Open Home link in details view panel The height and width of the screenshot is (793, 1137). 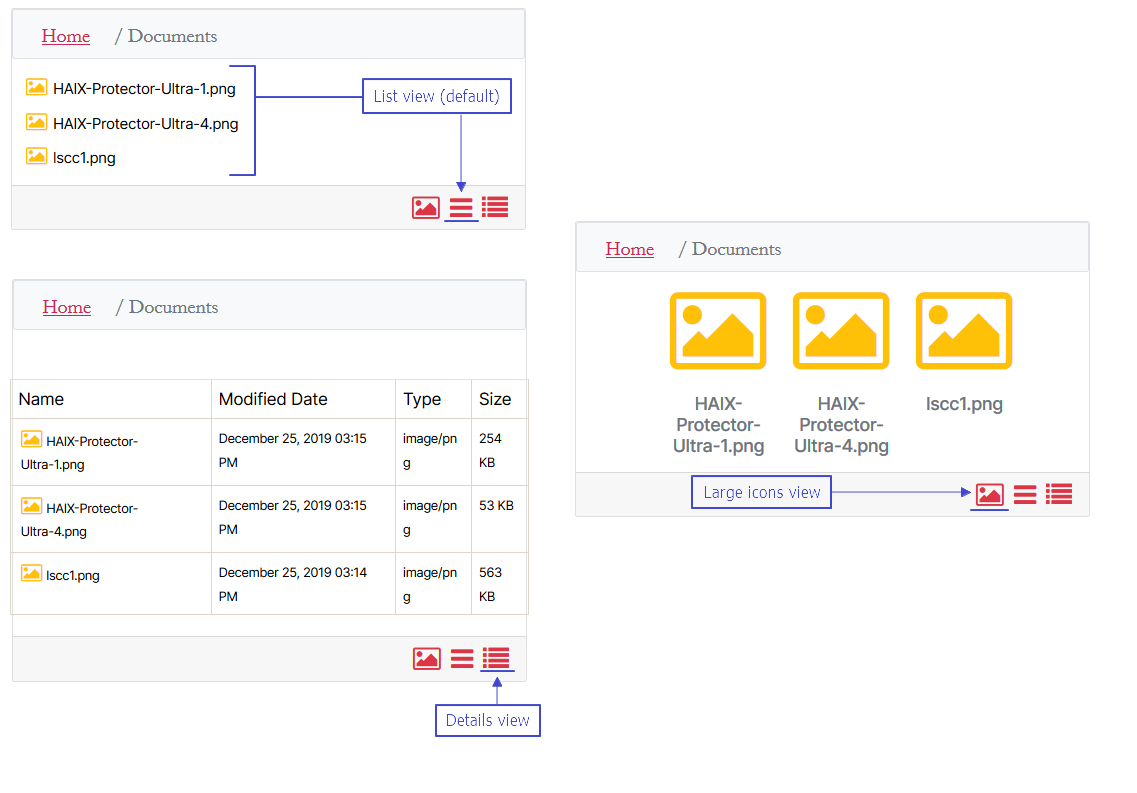pos(67,307)
